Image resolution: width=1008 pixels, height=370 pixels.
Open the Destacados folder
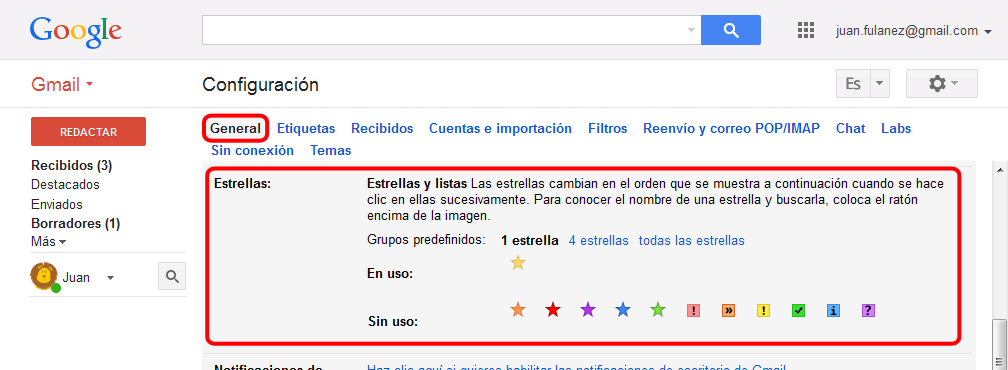click(x=66, y=184)
